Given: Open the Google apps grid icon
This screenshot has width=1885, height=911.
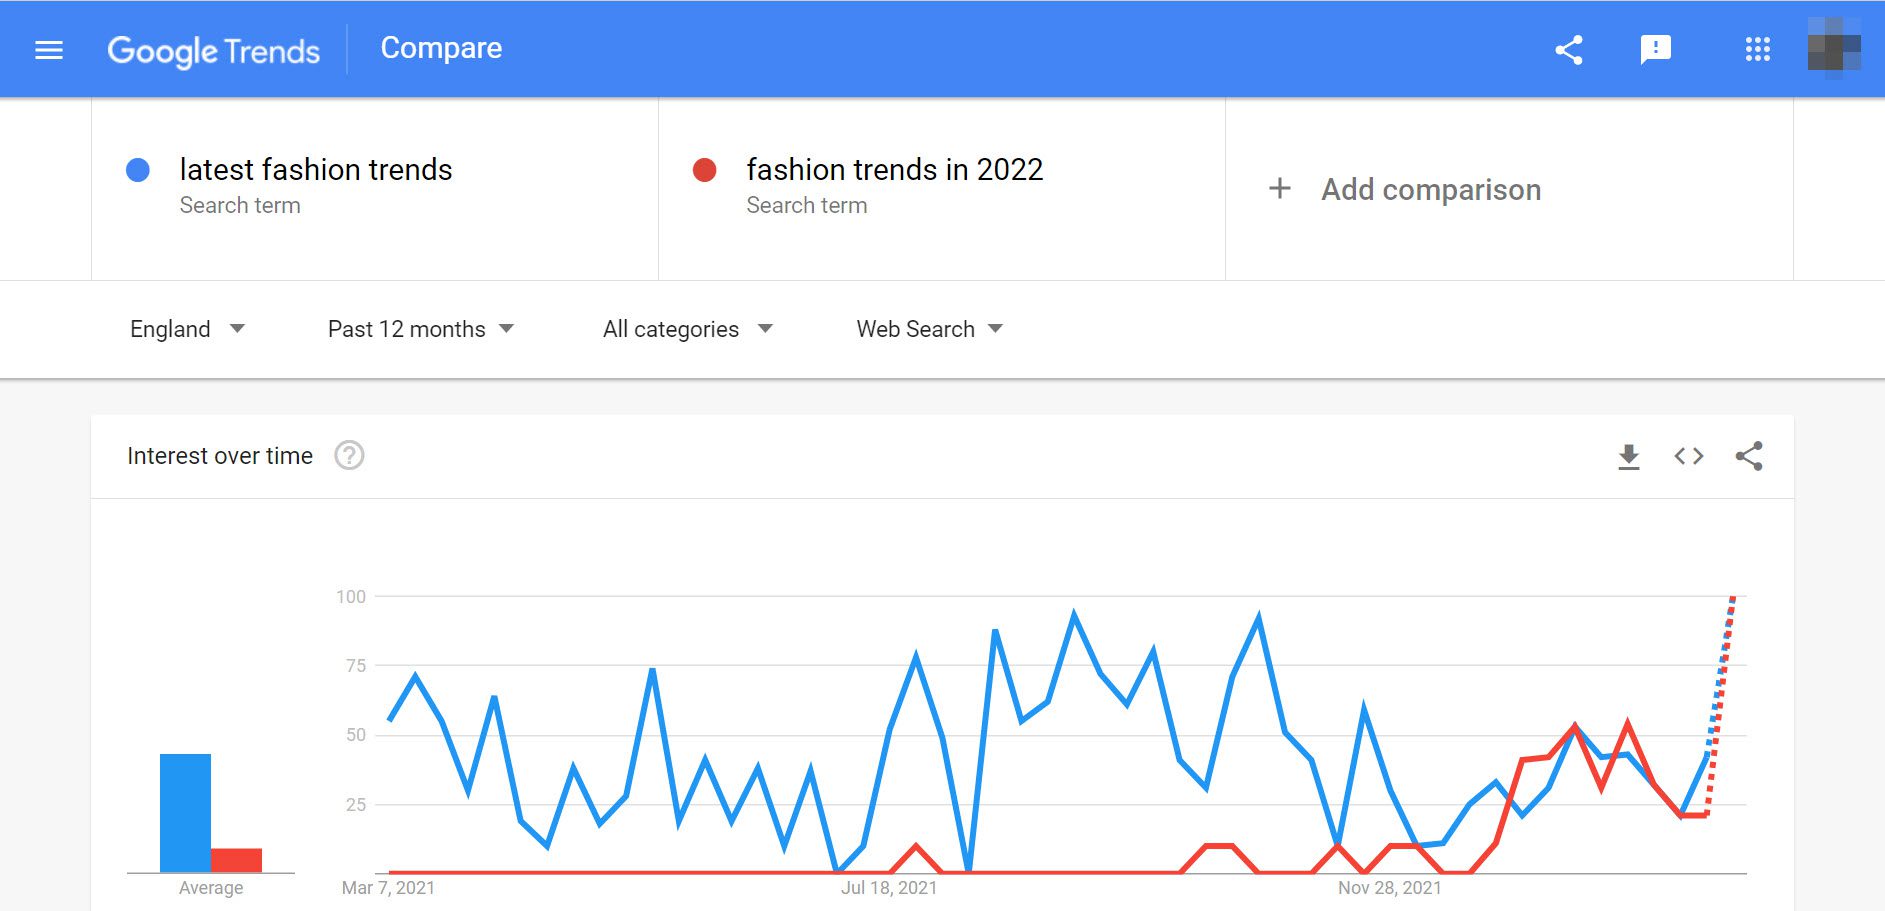Looking at the screenshot, I should coord(1757,48).
